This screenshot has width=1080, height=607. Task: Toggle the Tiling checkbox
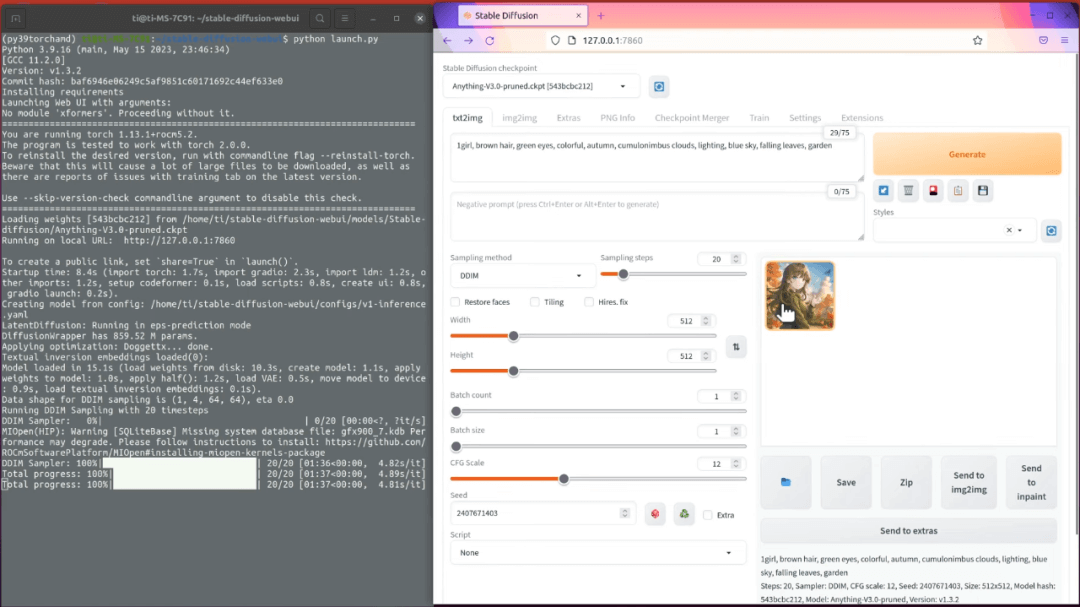(x=535, y=302)
